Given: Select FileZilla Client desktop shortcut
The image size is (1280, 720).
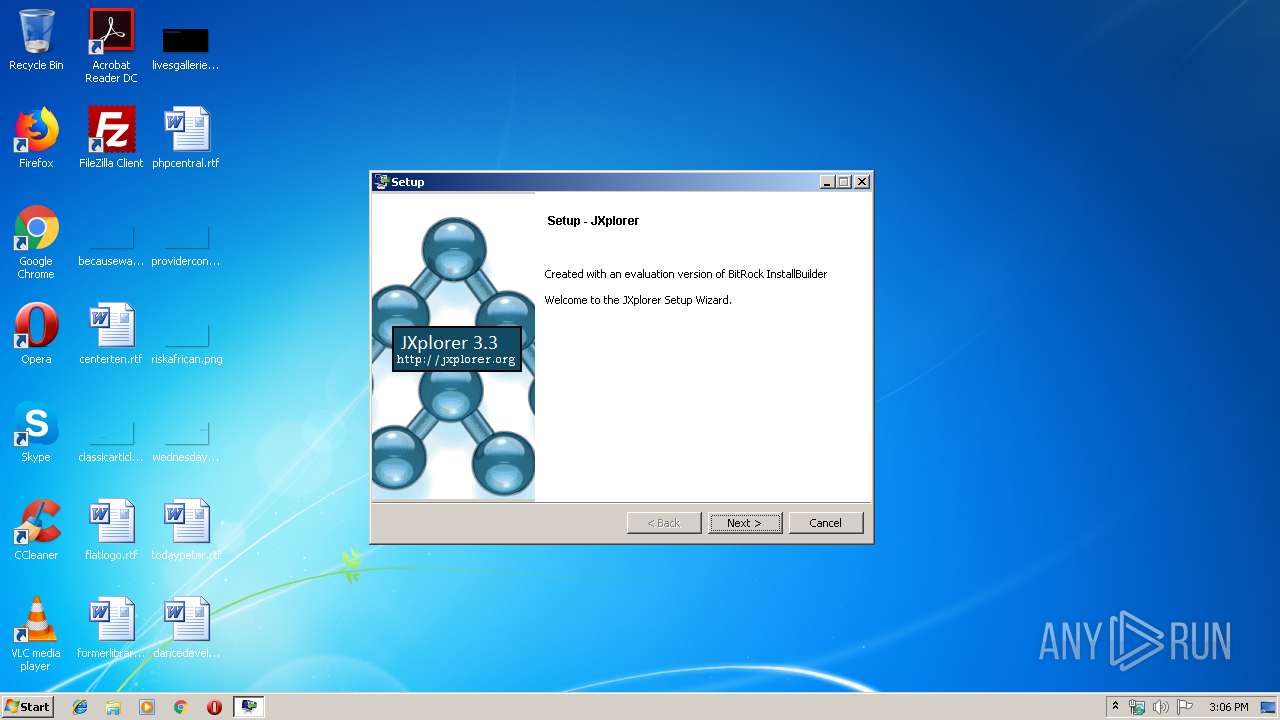Looking at the screenshot, I should click(x=111, y=138).
